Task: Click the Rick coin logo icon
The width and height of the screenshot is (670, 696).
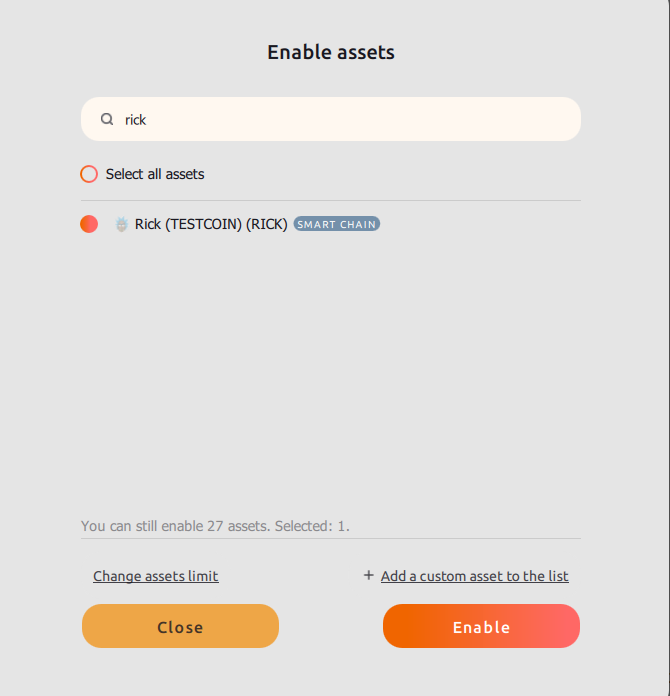Action: [122, 224]
